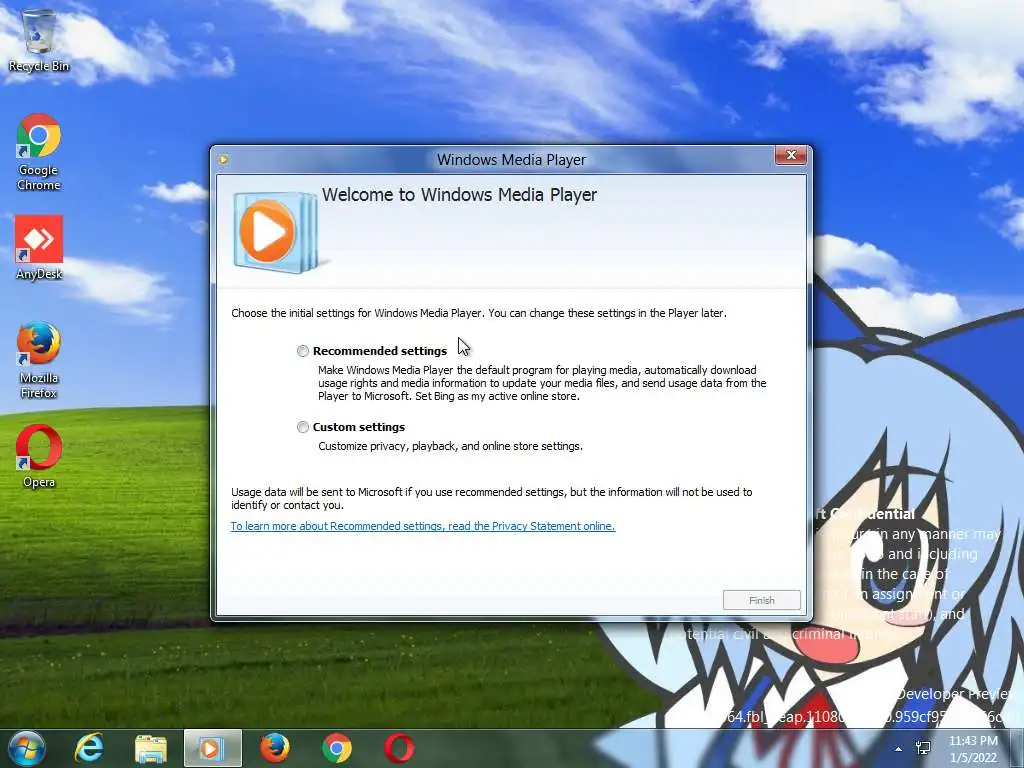The width and height of the screenshot is (1024, 768).
Task: Click the 'Recommended settings' label text
Action: coord(380,351)
